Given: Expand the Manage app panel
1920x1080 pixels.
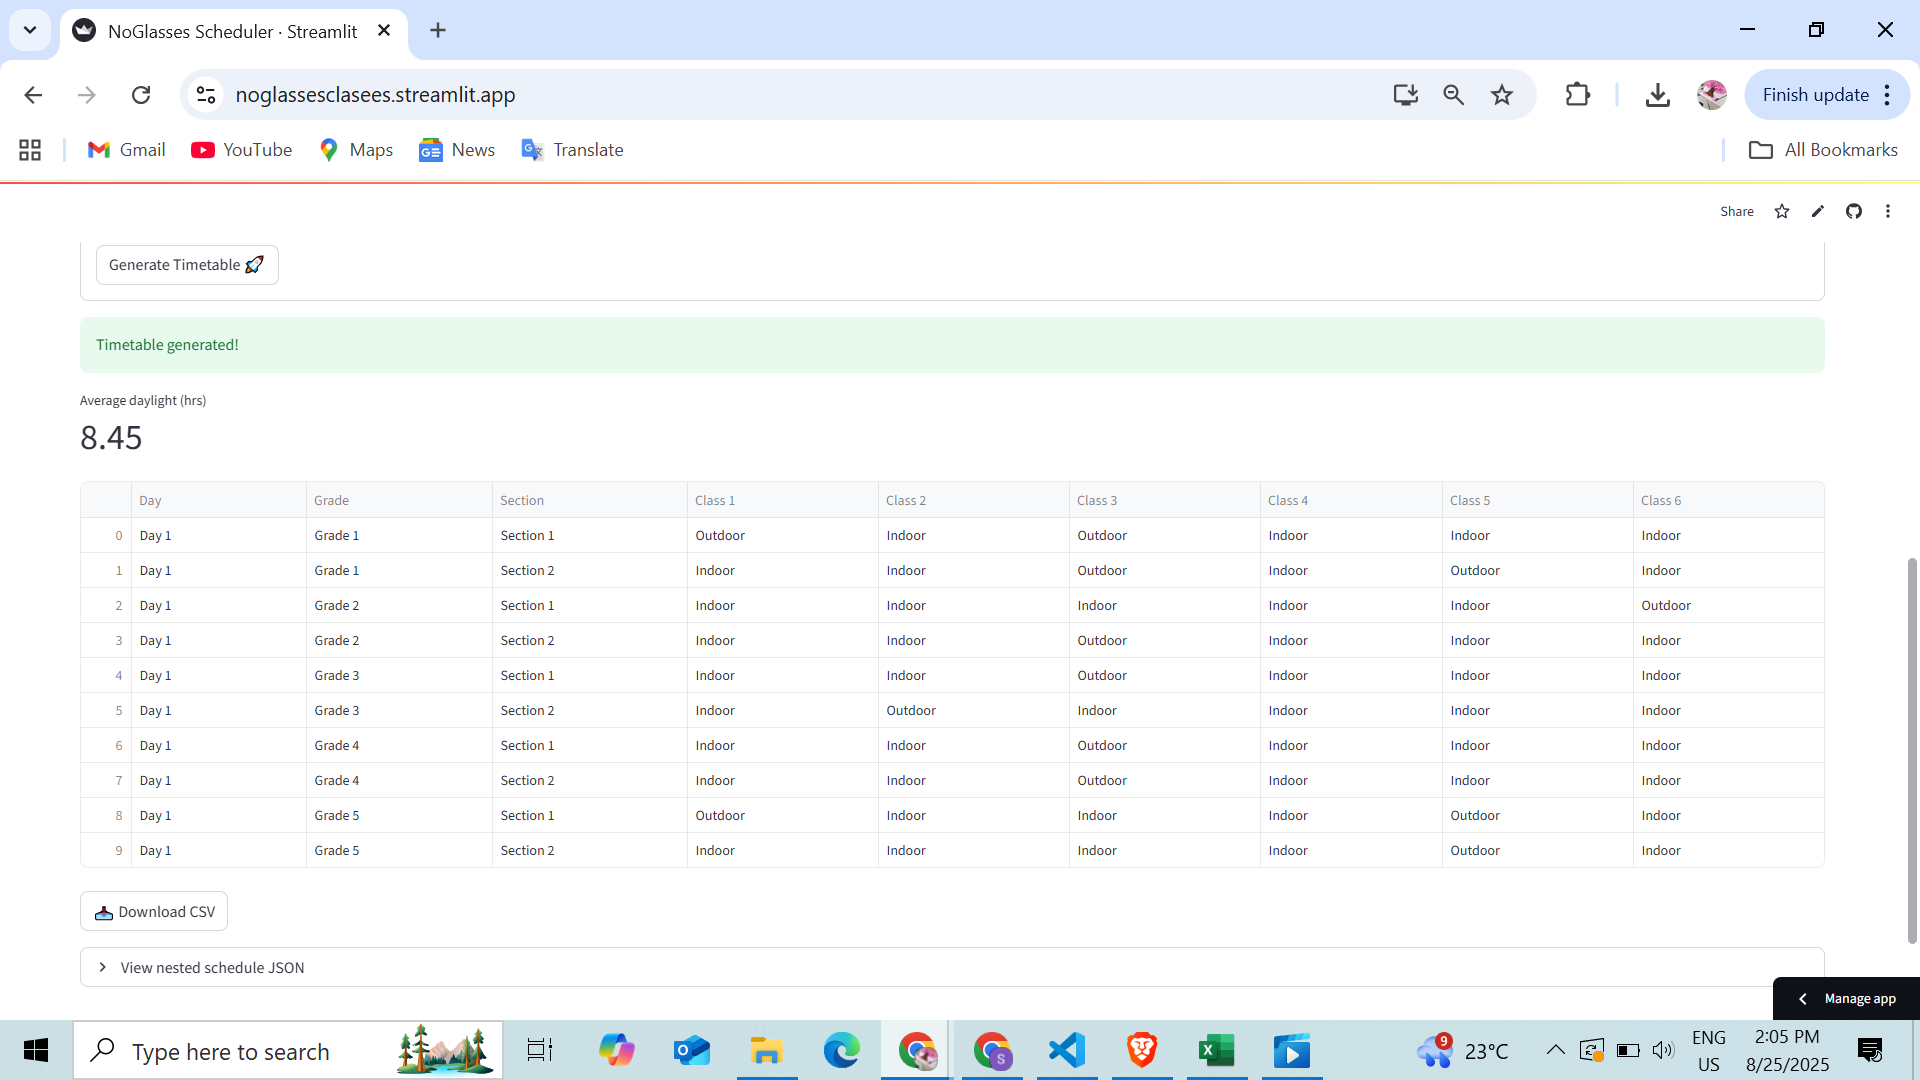Looking at the screenshot, I should click(x=1846, y=998).
